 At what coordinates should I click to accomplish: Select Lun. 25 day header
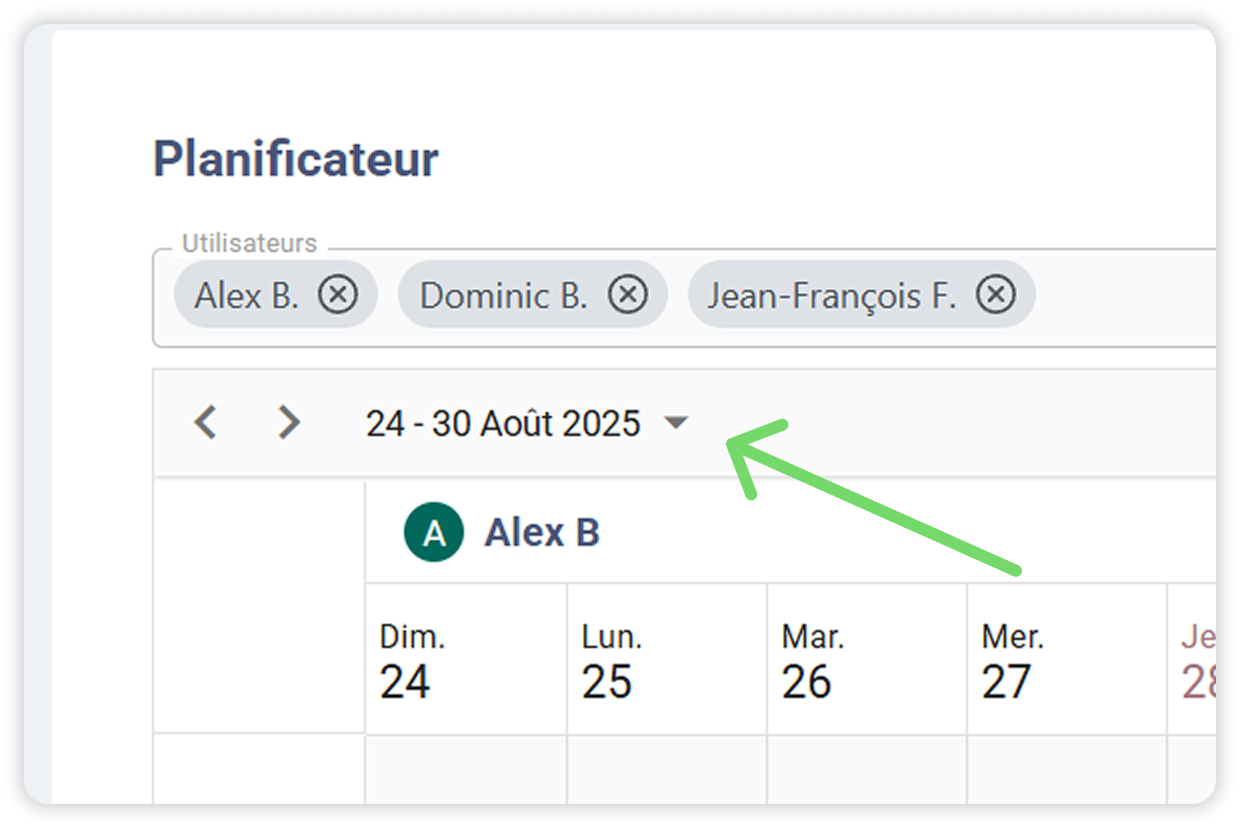pyautogui.click(x=666, y=662)
